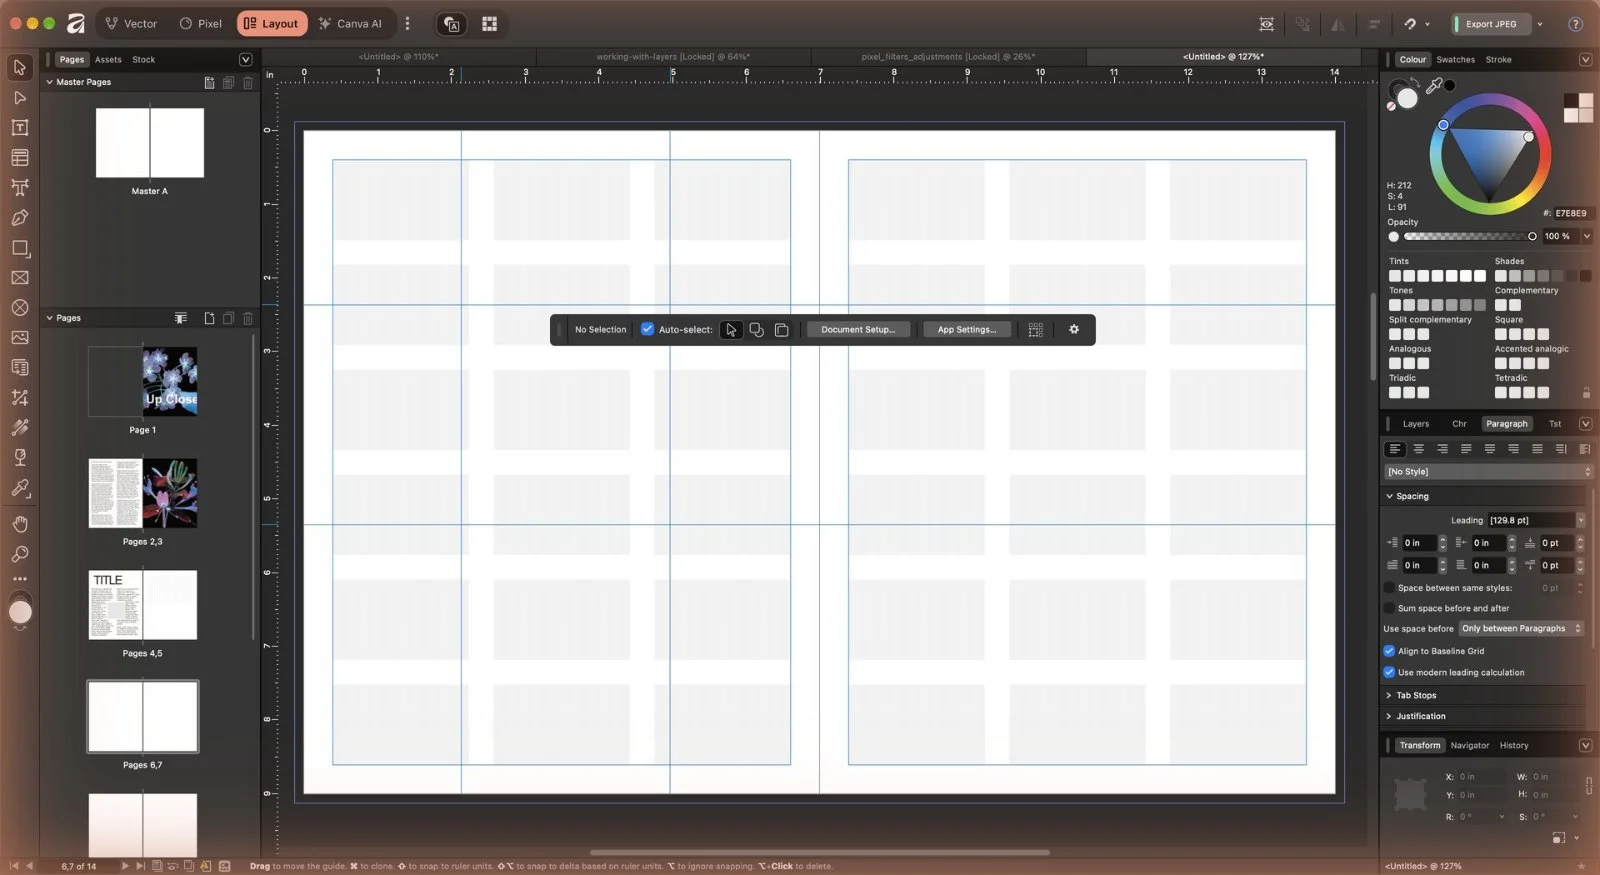
Task: Select the Zoom magnifier tool
Action: click(19, 554)
